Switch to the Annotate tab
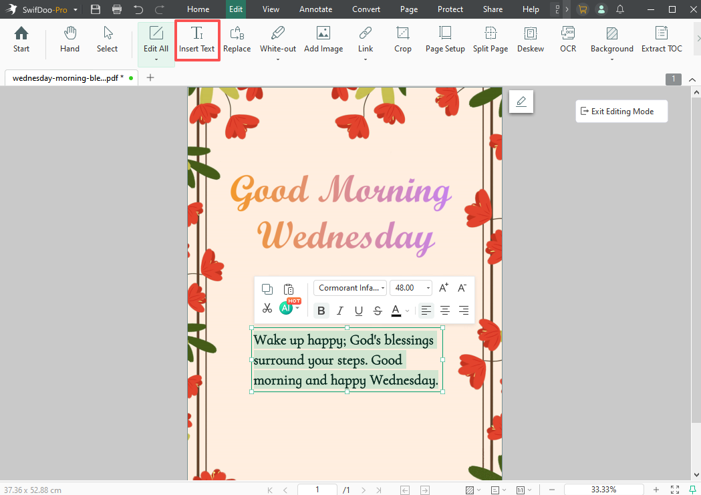This screenshot has height=495, width=701. click(316, 9)
